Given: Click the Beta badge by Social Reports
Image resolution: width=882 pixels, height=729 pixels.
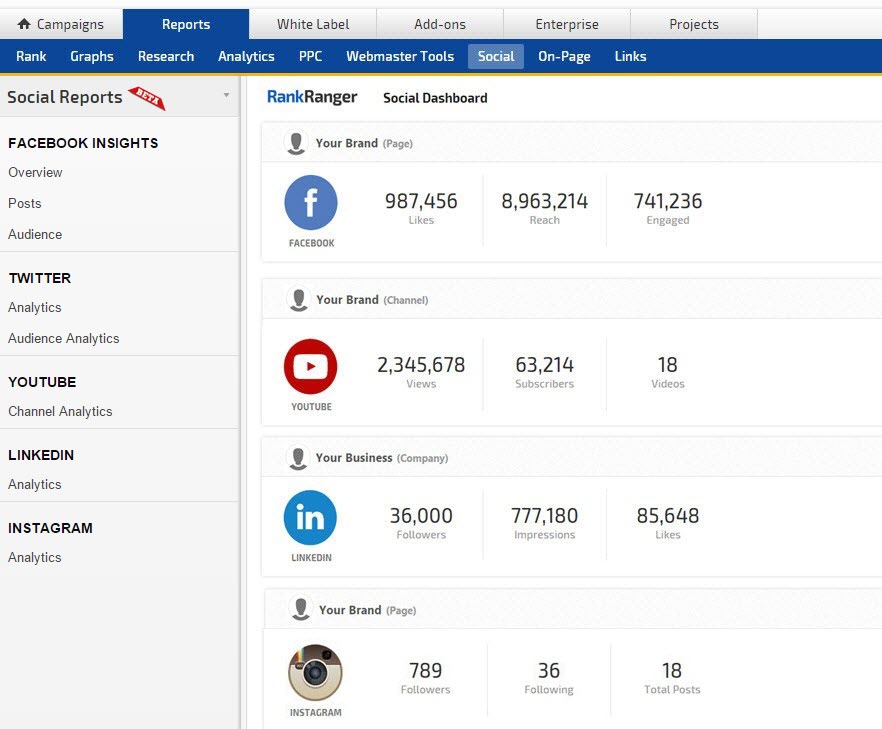Looking at the screenshot, I should [x=147, y=97].
